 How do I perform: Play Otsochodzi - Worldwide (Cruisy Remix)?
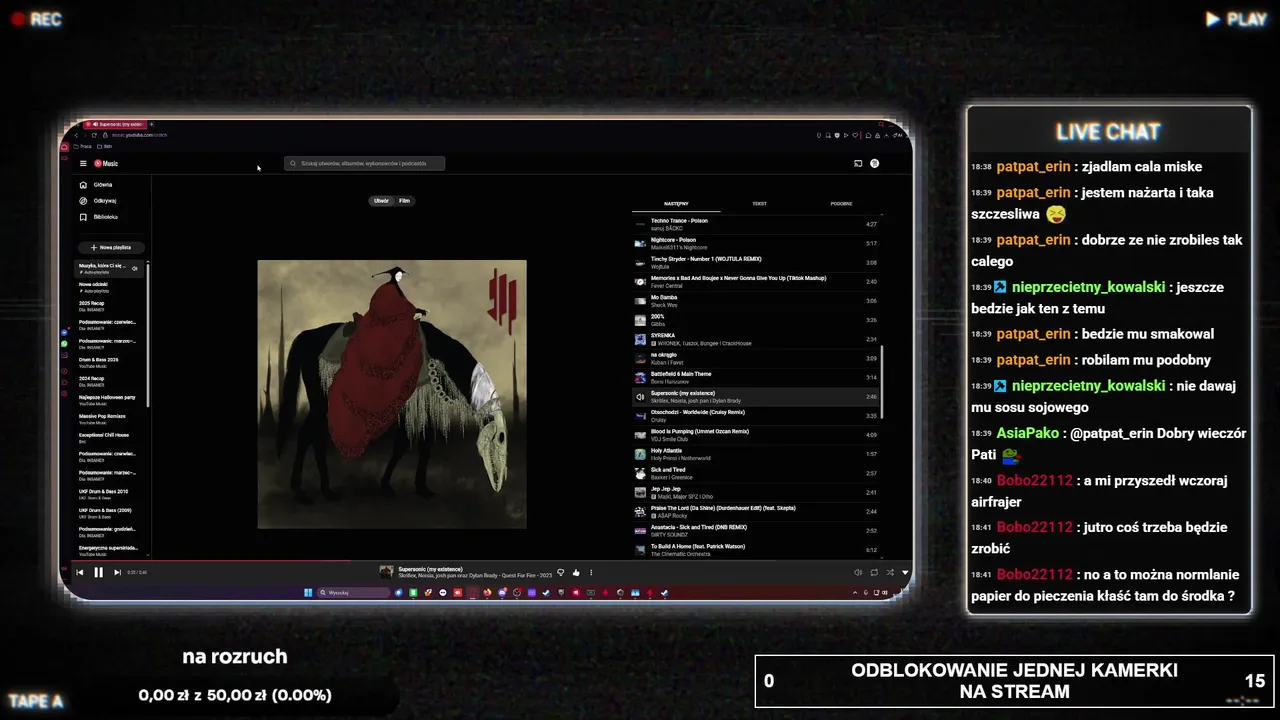coord(758,415)
